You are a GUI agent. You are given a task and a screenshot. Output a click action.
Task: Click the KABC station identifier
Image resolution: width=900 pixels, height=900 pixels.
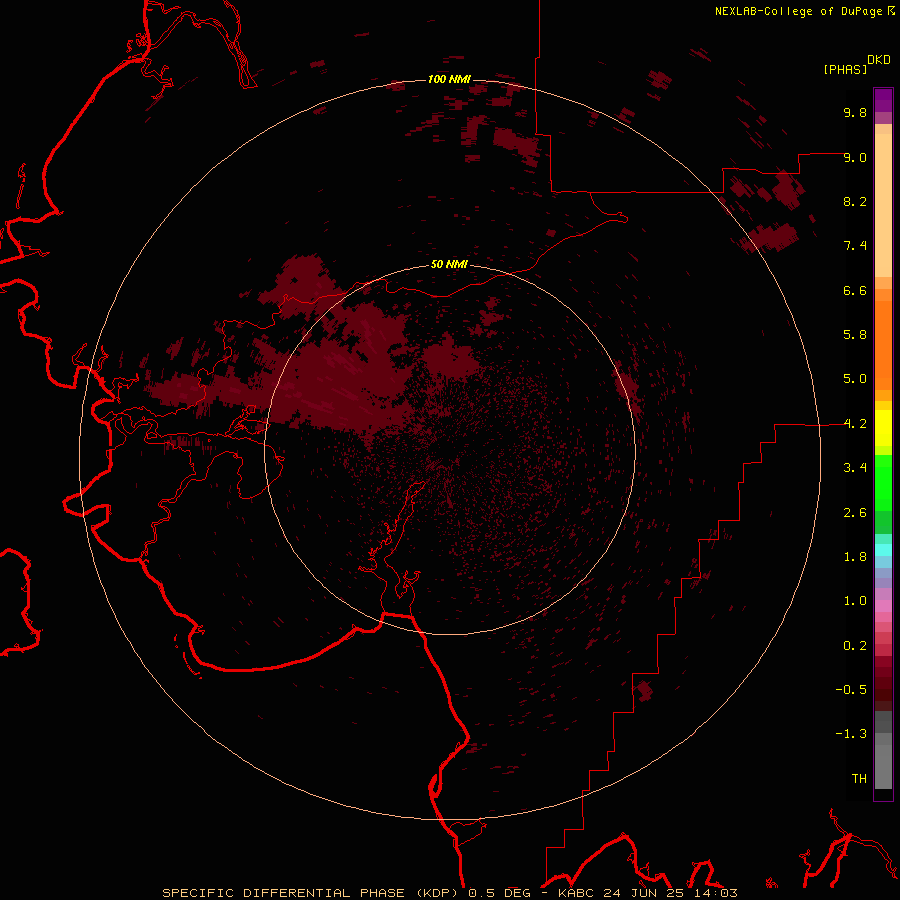point(577,893)
